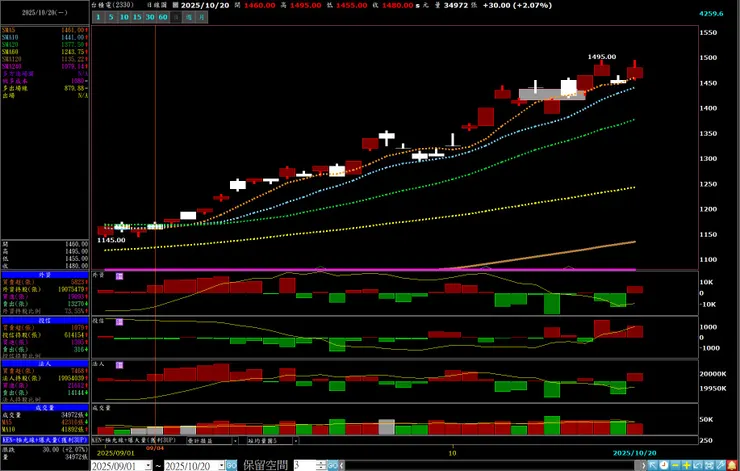
Task: Select the 30-minute timeframe button
Action: [x=150, y=17]
